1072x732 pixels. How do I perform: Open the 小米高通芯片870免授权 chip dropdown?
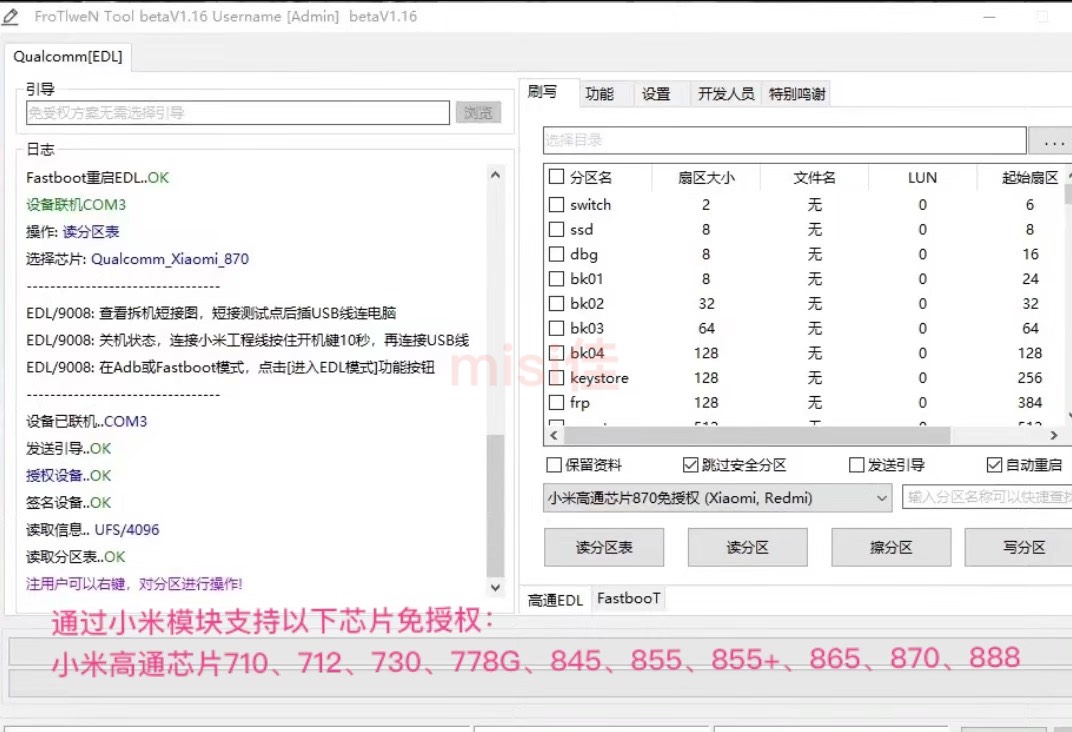tap(718, 498)
